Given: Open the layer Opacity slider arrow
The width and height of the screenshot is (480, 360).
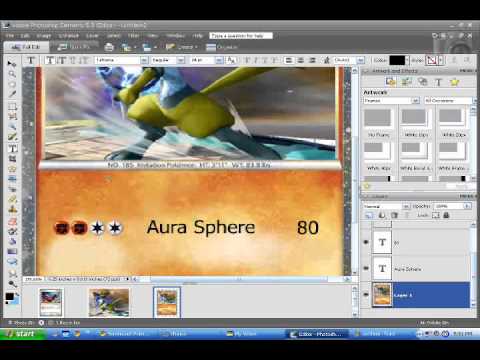Looking at the screenshot, I should 467,206.
